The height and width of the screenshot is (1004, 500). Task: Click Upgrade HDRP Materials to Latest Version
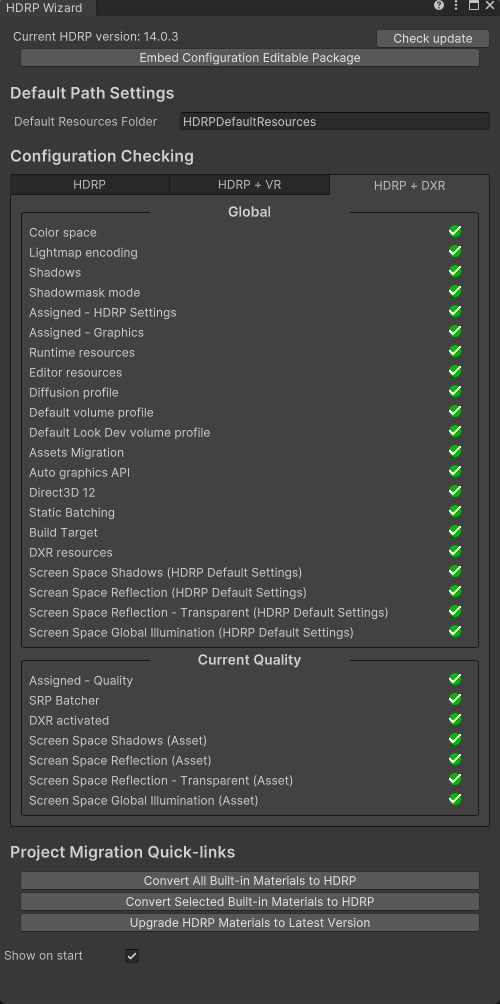coord(250,923)
